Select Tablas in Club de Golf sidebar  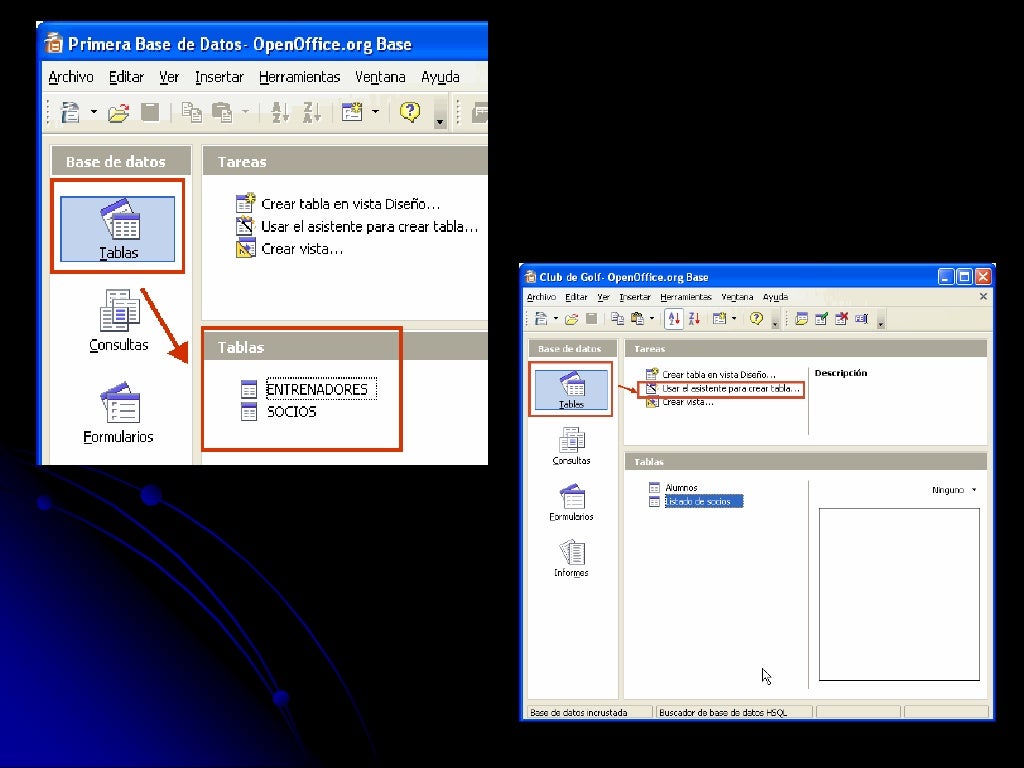point(571,390)
